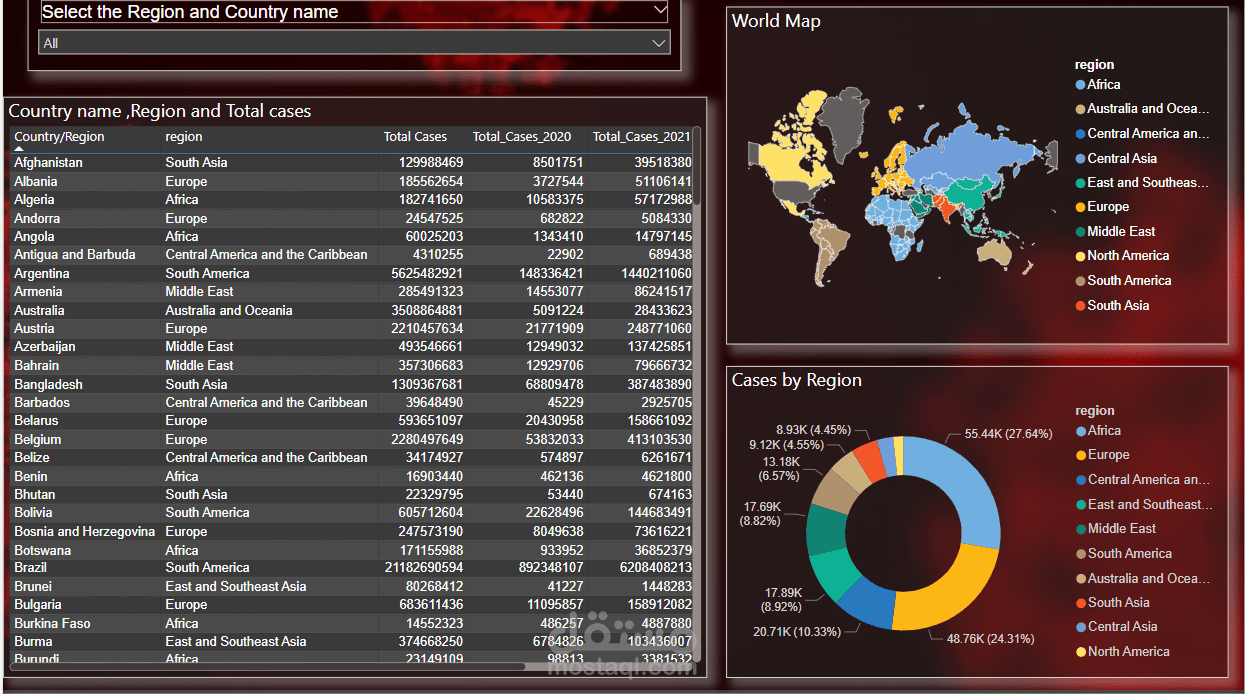
Task: Select East and Southeast Asia in donut legend
Action: (x=1143, y=505)
